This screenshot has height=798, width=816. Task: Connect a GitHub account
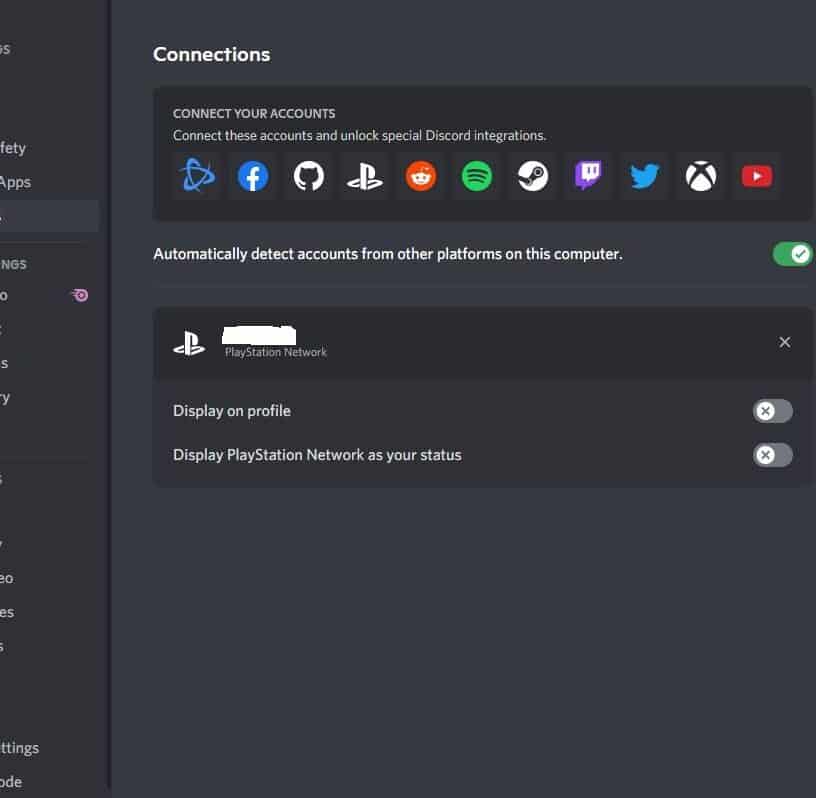tap(309, 176)
